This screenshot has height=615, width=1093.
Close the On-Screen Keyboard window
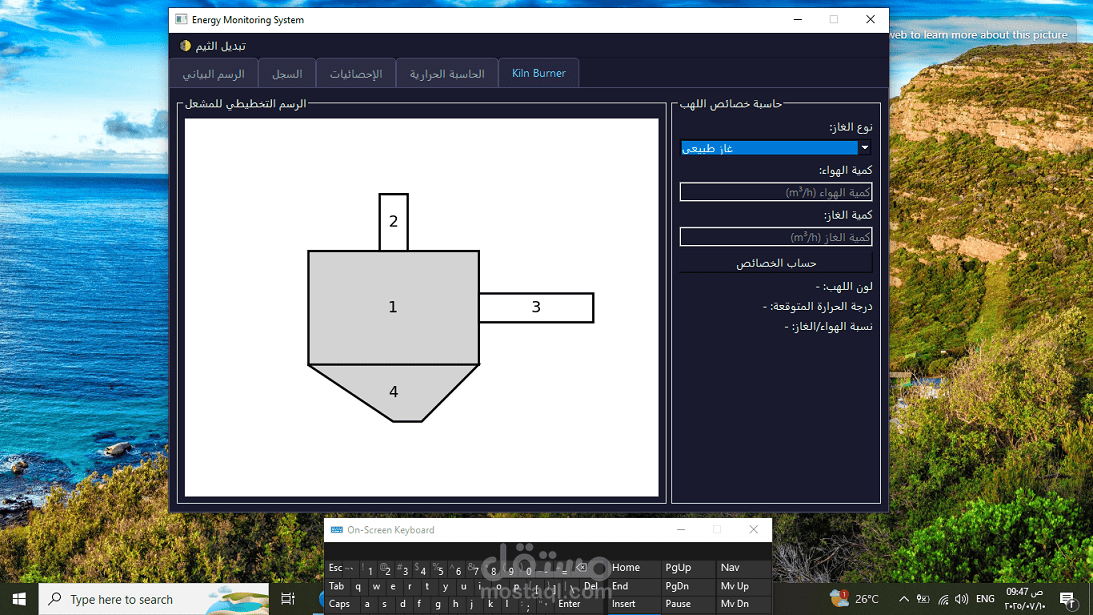pos(754,530)
